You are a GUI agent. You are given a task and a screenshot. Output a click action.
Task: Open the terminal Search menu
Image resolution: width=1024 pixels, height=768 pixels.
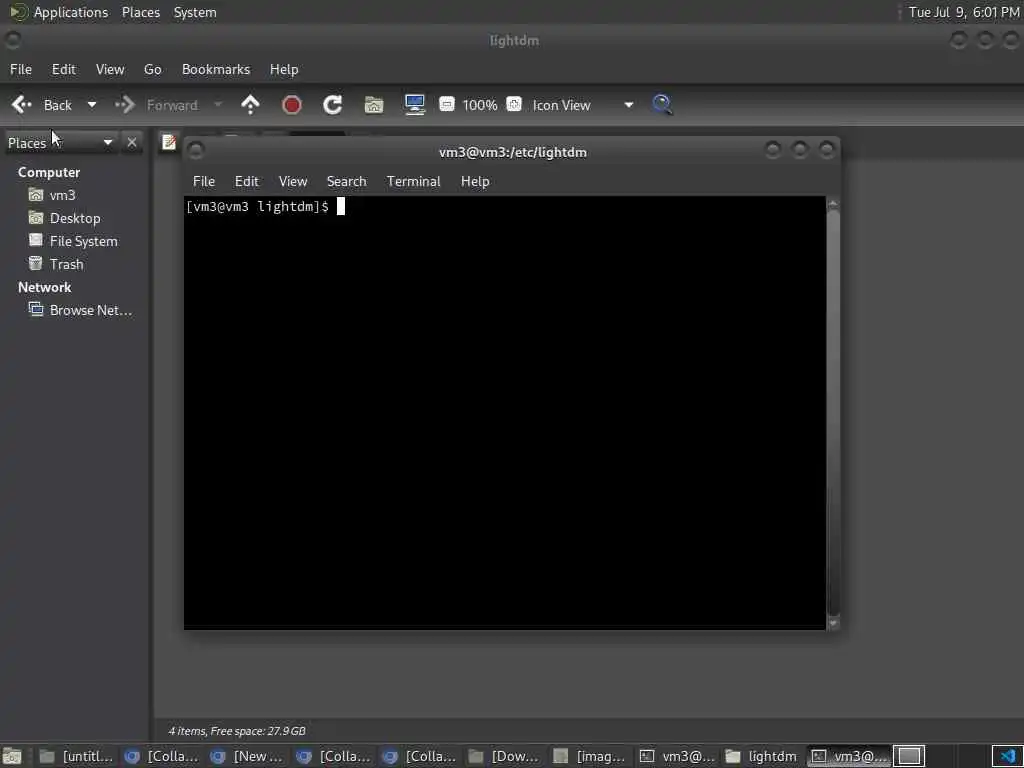click(x=347, y=182)
